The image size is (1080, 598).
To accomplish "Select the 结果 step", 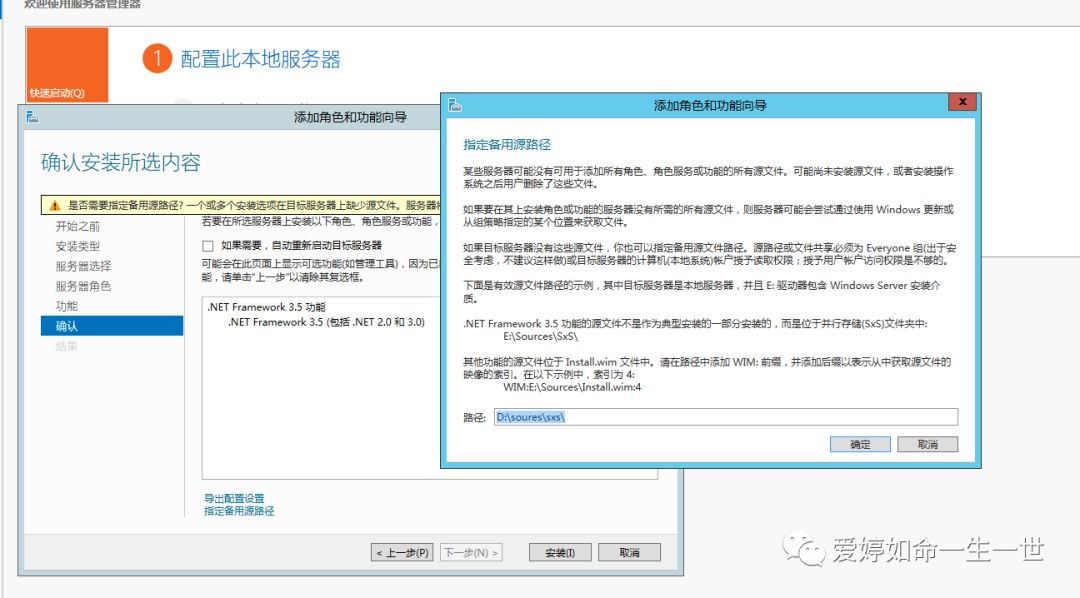I will tap(67, 346).
